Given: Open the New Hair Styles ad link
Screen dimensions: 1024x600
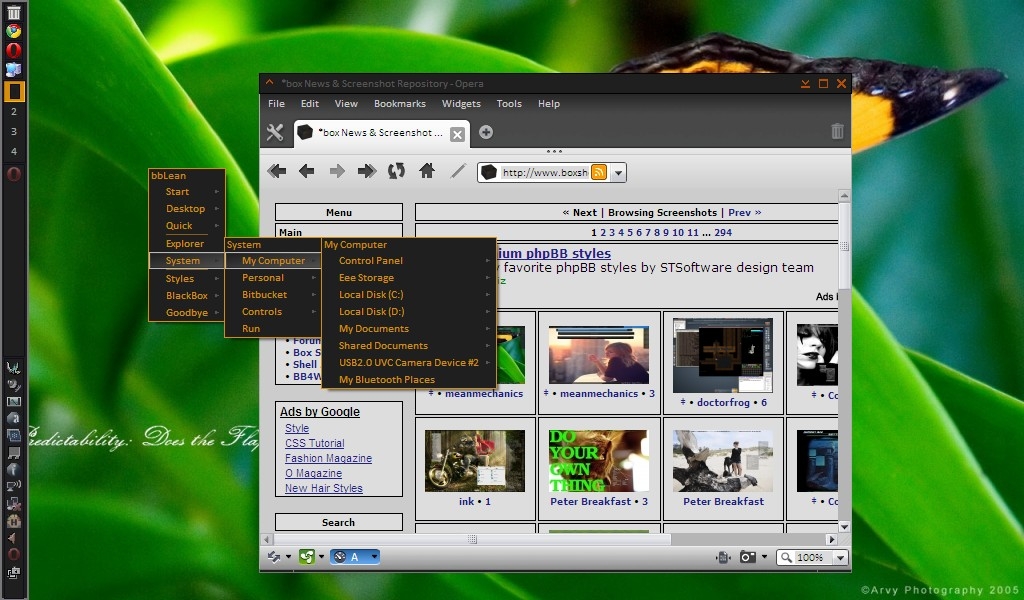Looking at the screenshot, I should pos(323,488).
